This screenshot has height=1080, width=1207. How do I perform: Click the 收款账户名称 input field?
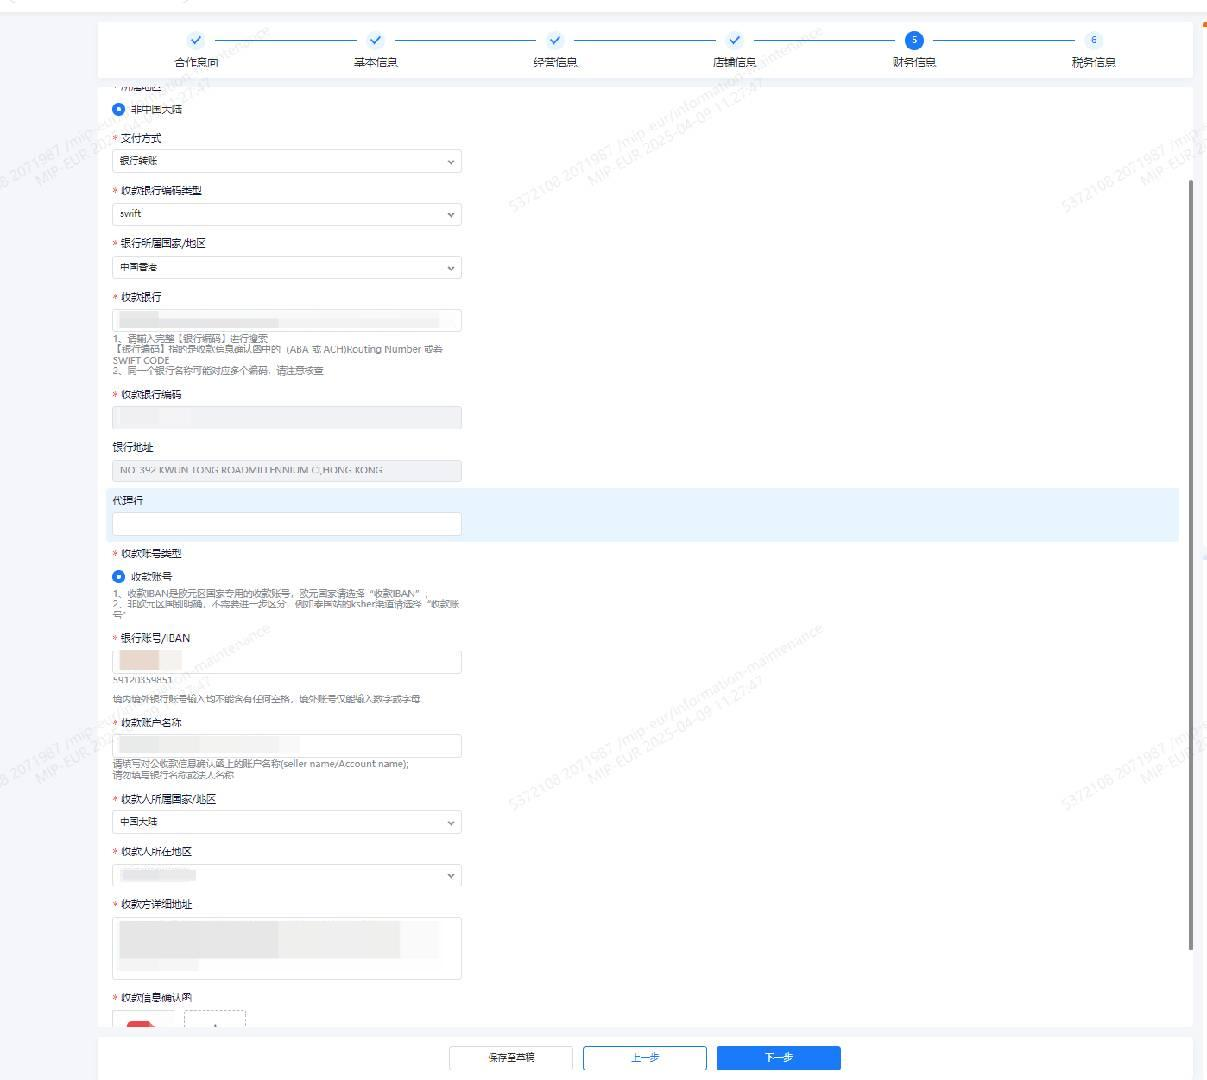click(x=287, y=745)
